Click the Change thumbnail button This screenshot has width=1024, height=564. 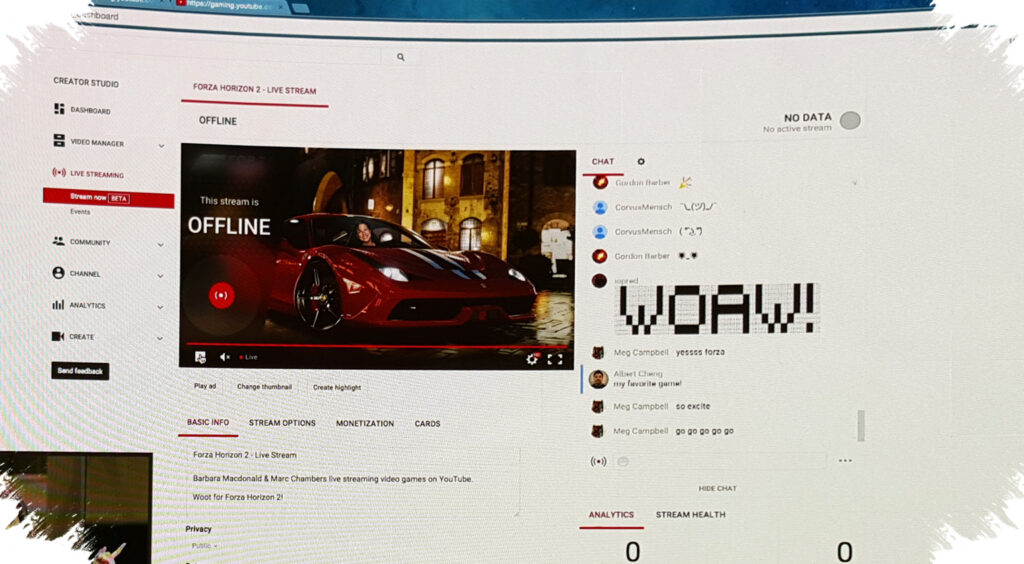(x=264, y=386)
